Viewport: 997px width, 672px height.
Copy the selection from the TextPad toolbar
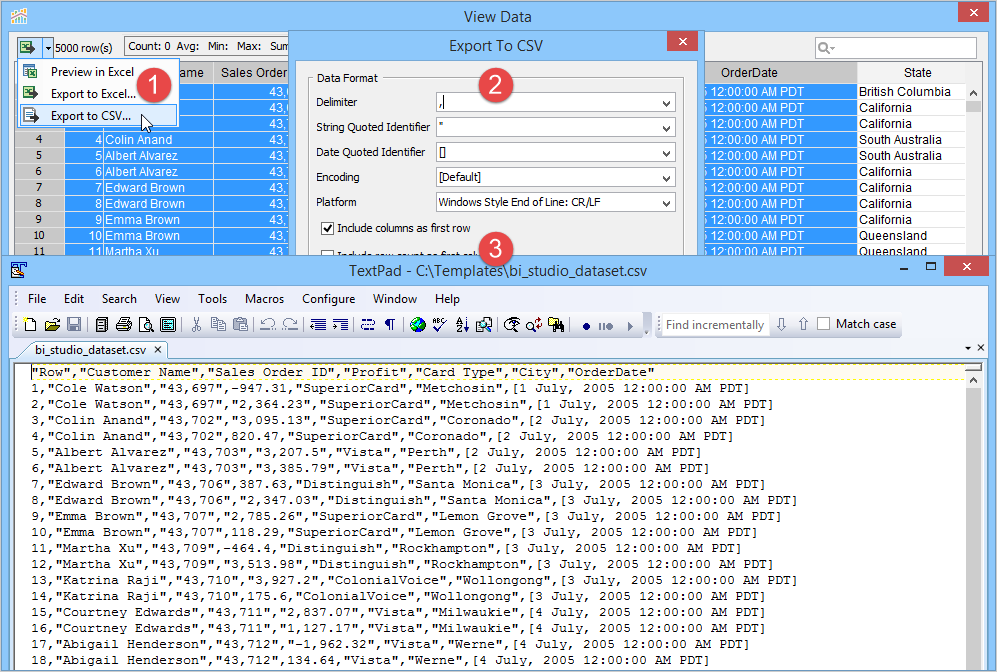[x=218, y=325]
